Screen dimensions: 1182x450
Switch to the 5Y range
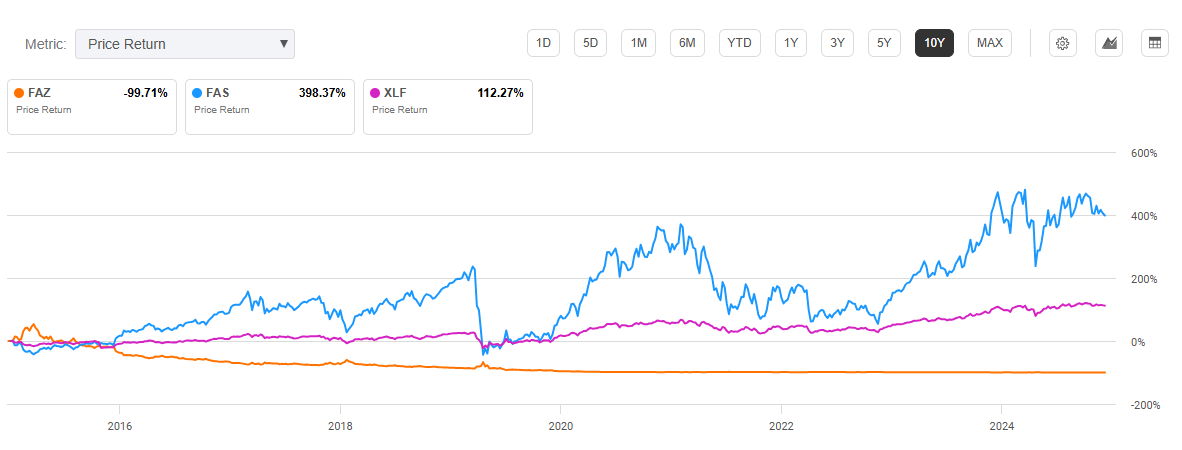[x=884, y=43]
